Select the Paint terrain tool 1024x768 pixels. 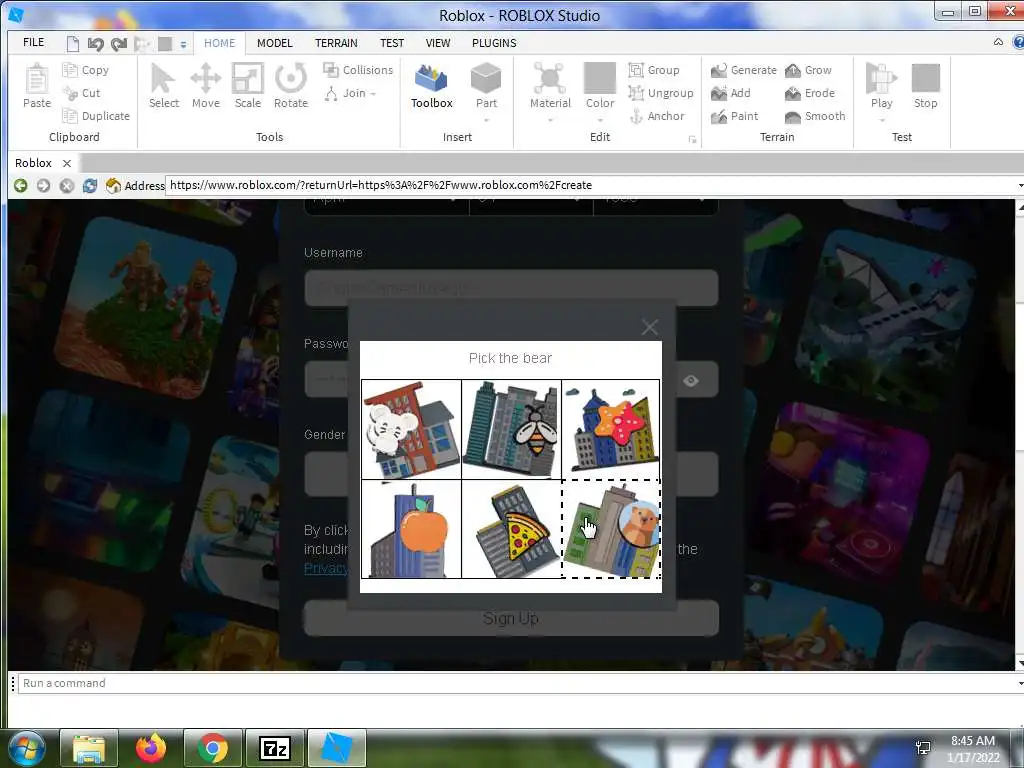point(735,116)
